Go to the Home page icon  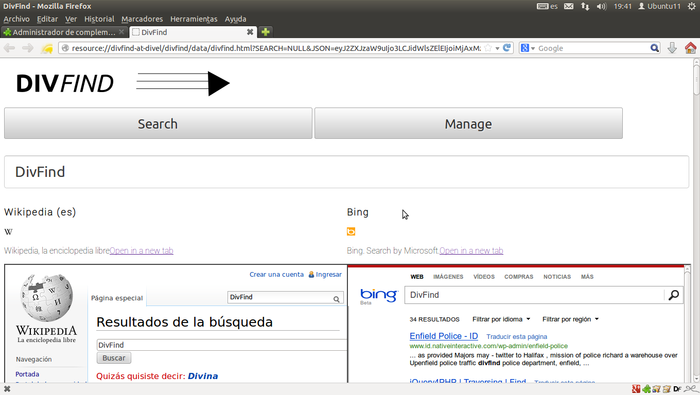[x=690, y=48]
